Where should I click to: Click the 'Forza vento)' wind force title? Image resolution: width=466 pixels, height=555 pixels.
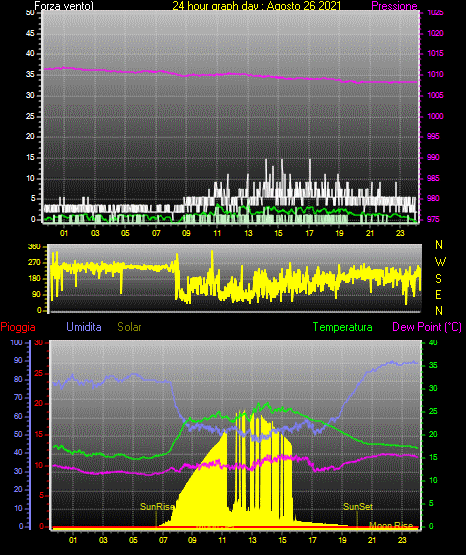click(x=64, y=6)
